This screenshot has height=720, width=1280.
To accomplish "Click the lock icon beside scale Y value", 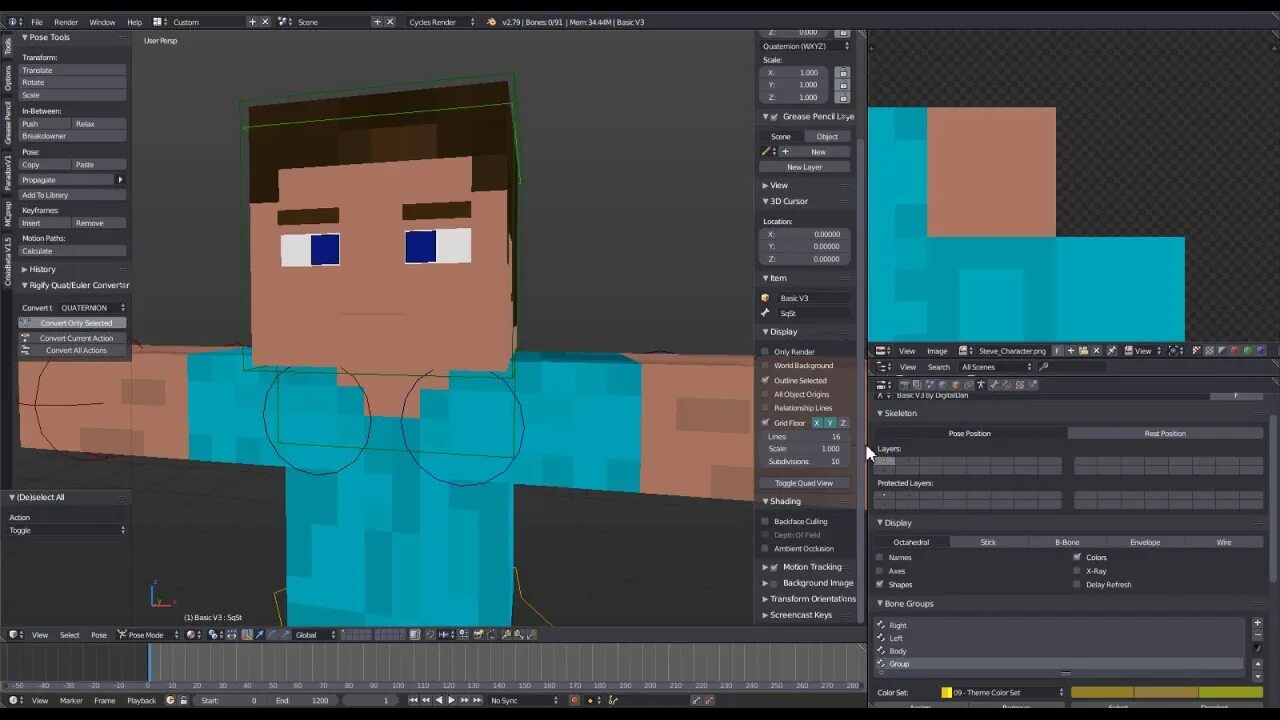I will point(843,85).
